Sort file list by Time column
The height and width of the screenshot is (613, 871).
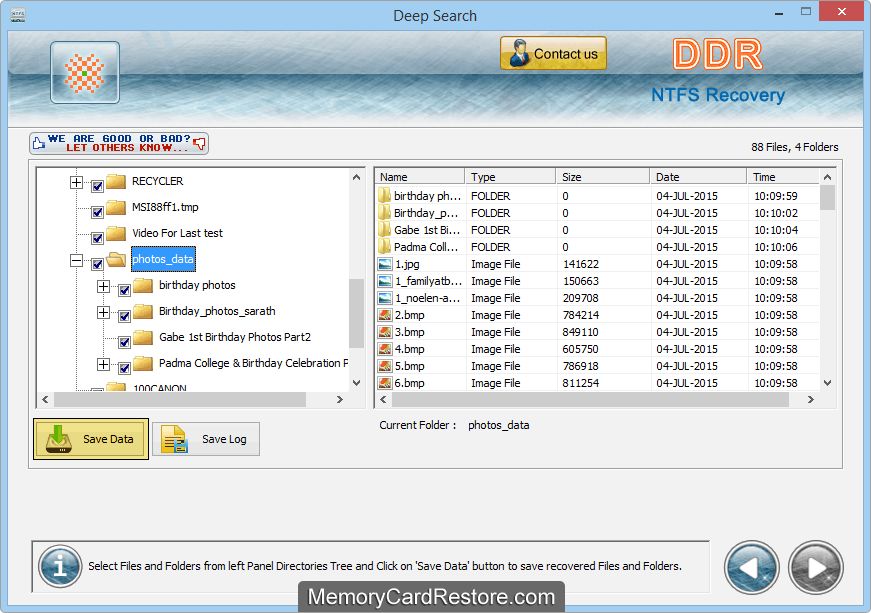coord(783,177)
